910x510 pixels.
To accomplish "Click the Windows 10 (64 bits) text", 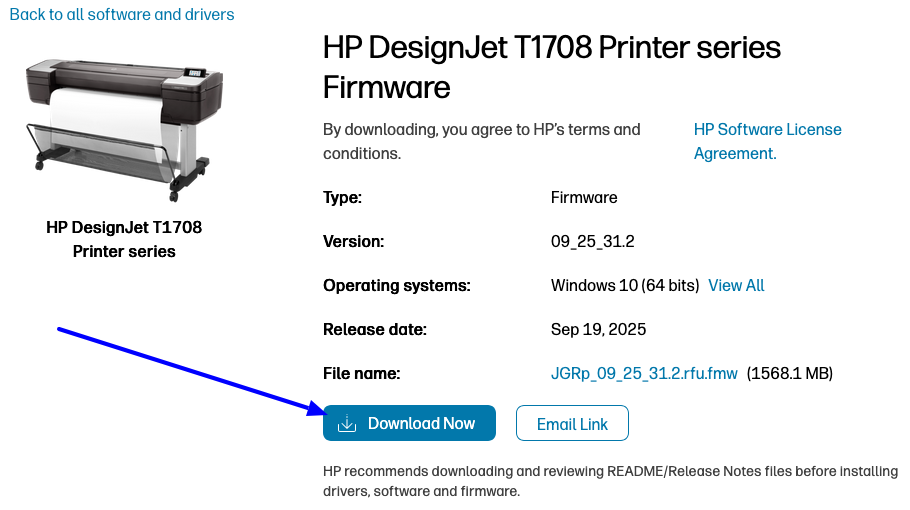I will [625, 286].
